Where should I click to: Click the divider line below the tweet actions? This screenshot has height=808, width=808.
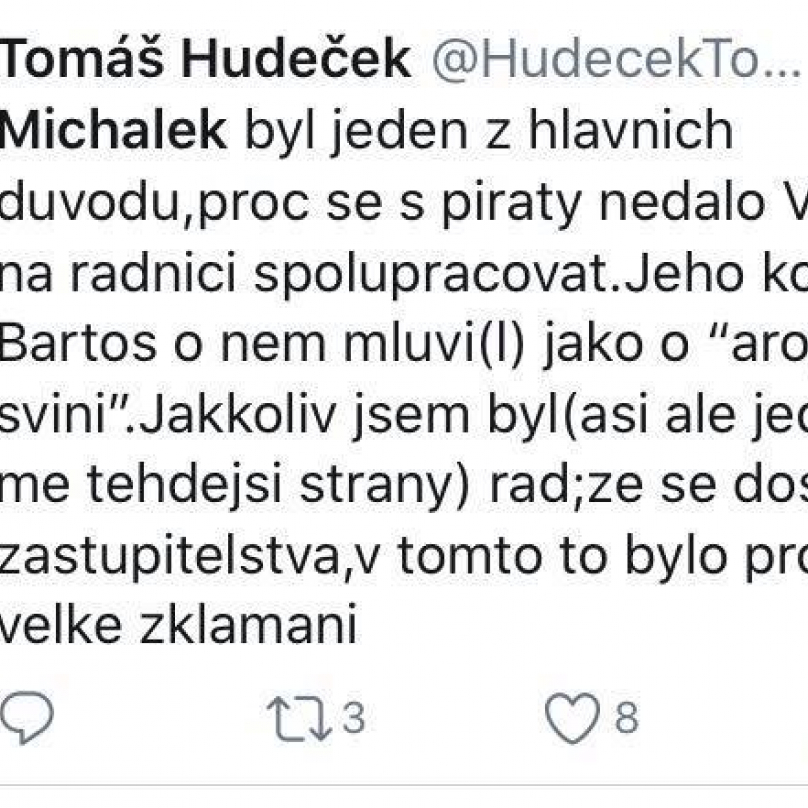click(x=404, y=786)
